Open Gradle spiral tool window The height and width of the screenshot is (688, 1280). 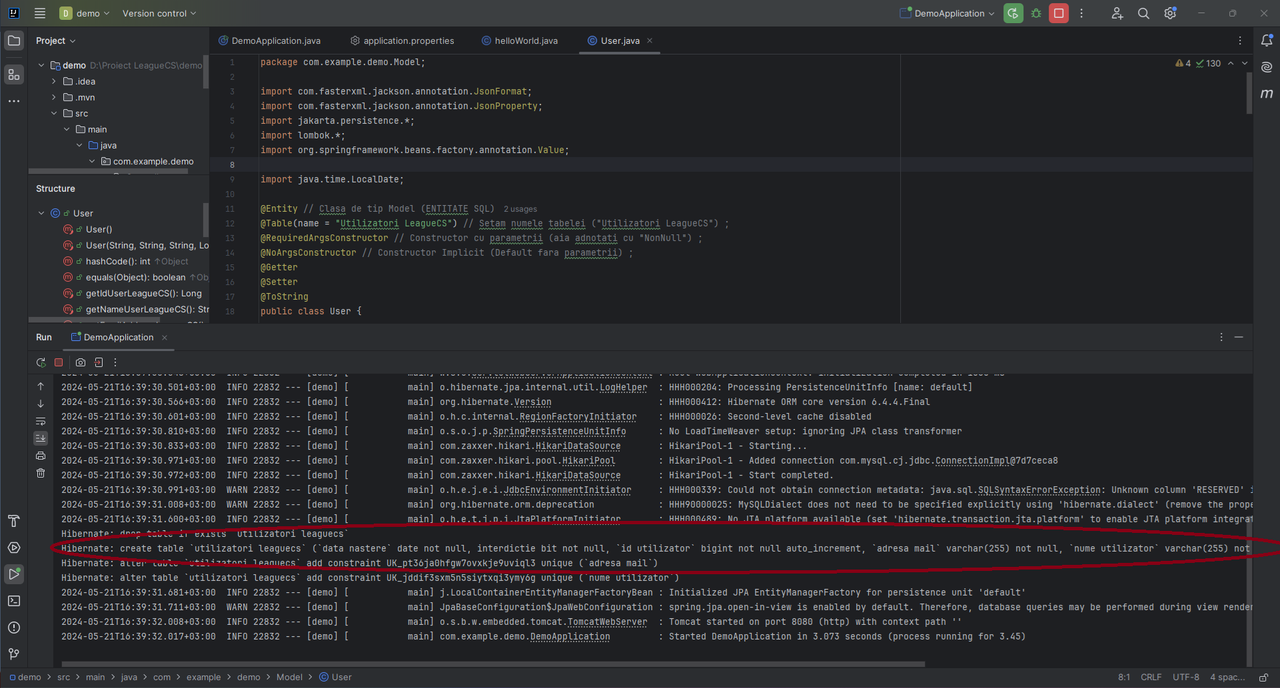[1267, 67]
